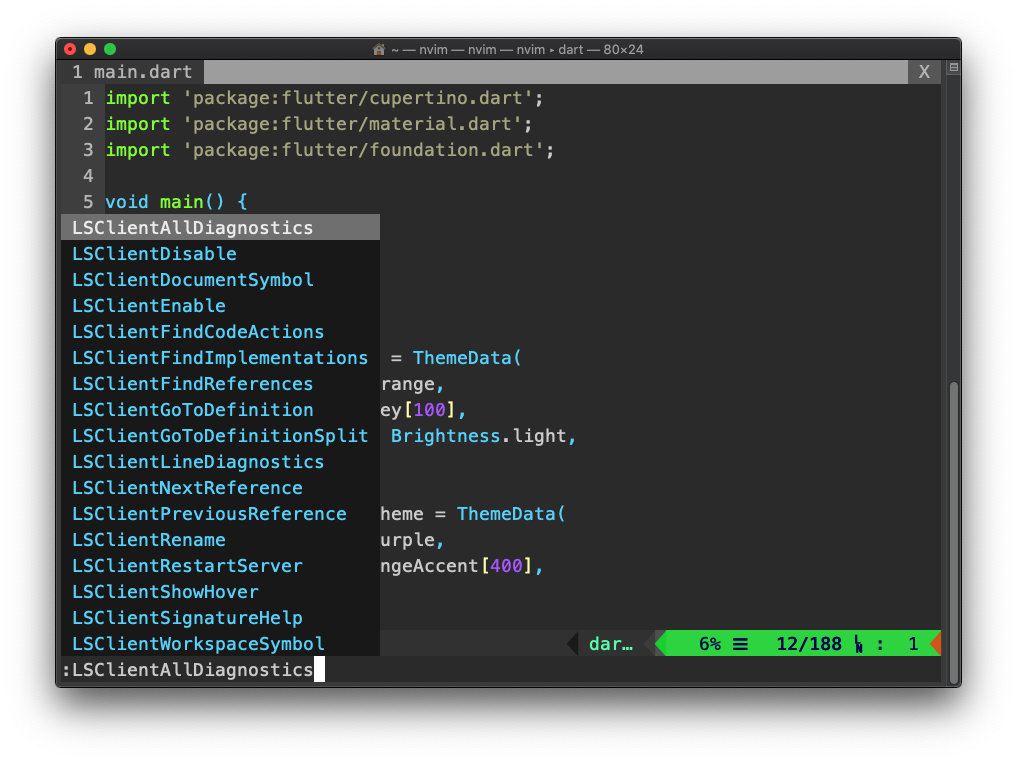Click line number 4 in the gutter
The width and height of the screenshot is (1017, 761).
[88, 176]
